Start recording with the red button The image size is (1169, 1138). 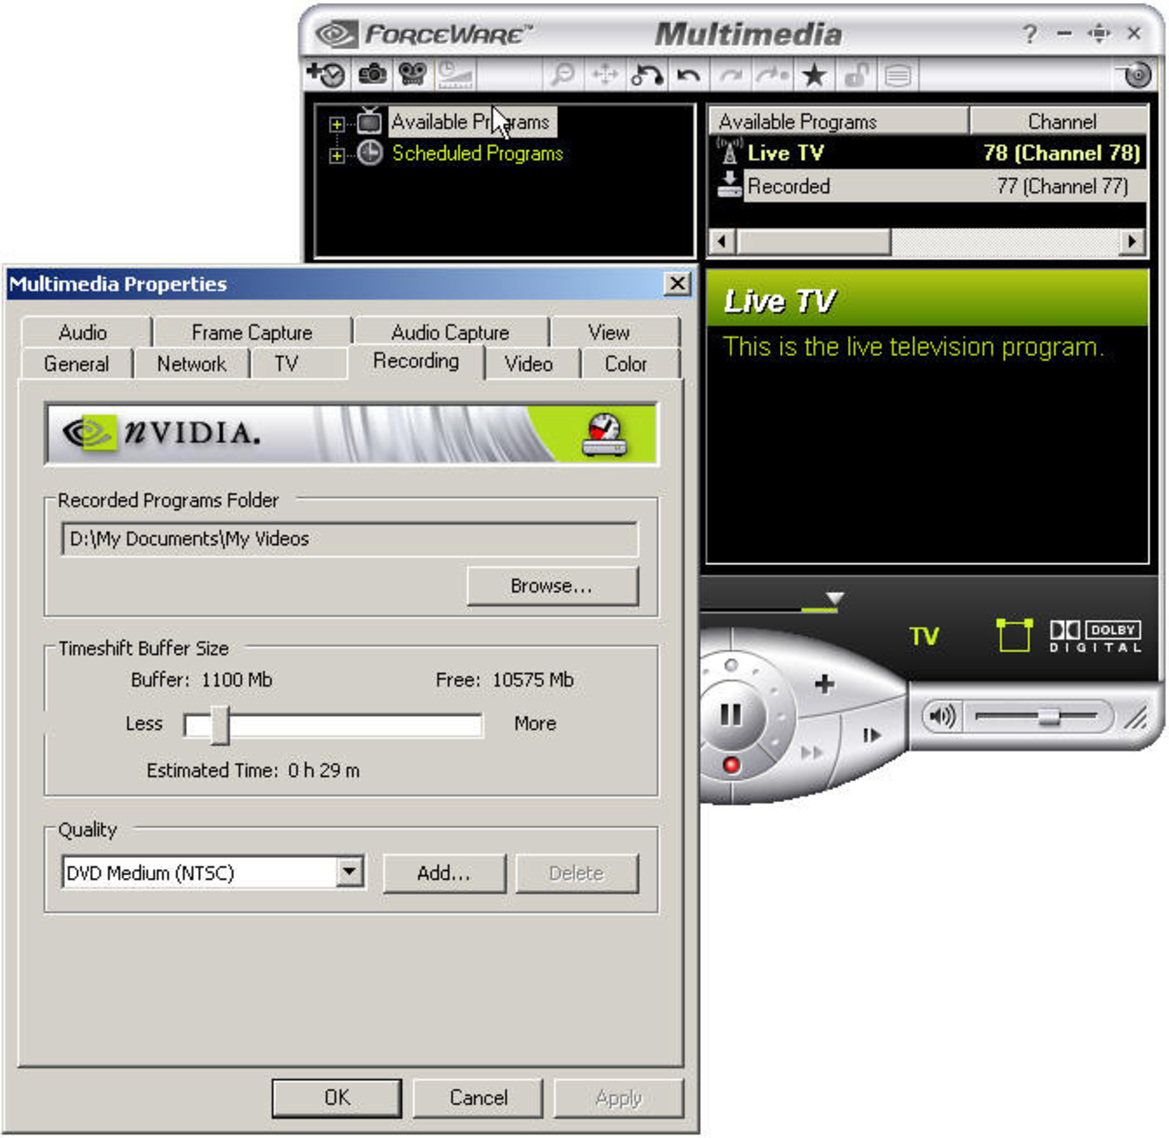[x=731, y=764]
